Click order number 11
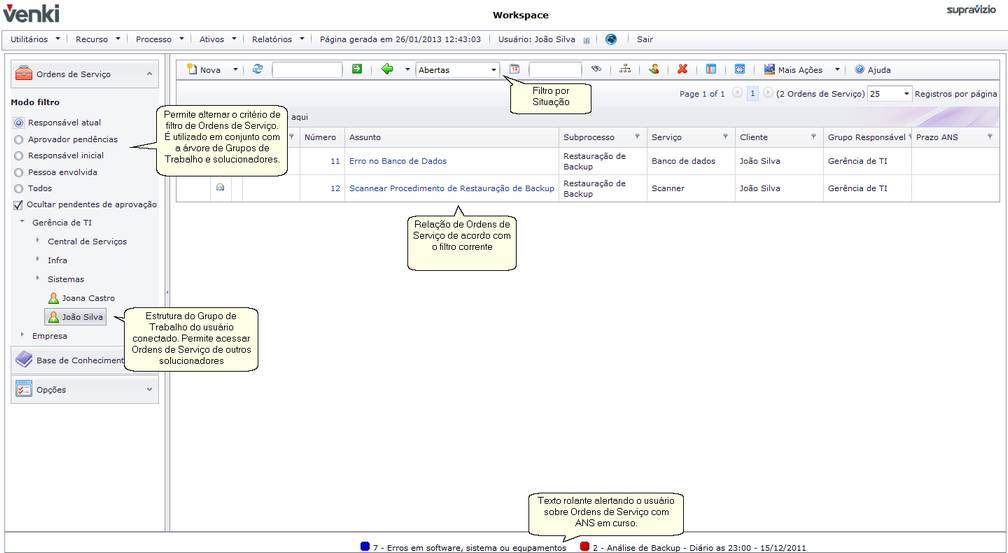This screenshot has width=1008, height=553. pyautogui.click(x=335, y=161)
